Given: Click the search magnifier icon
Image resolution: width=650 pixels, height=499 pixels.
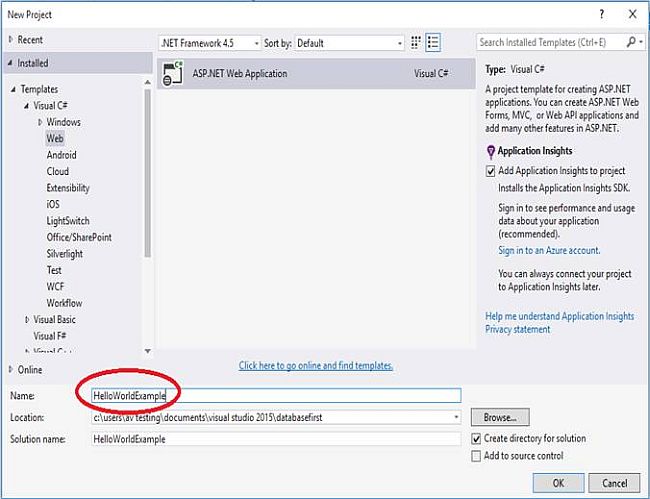Looking at the screenshot, I should coord(631,43).
